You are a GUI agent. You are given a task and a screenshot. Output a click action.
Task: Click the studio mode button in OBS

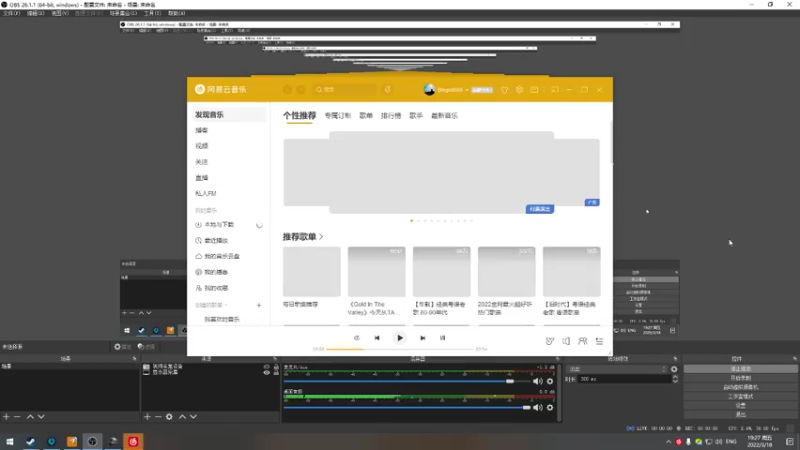pos(740,396)
